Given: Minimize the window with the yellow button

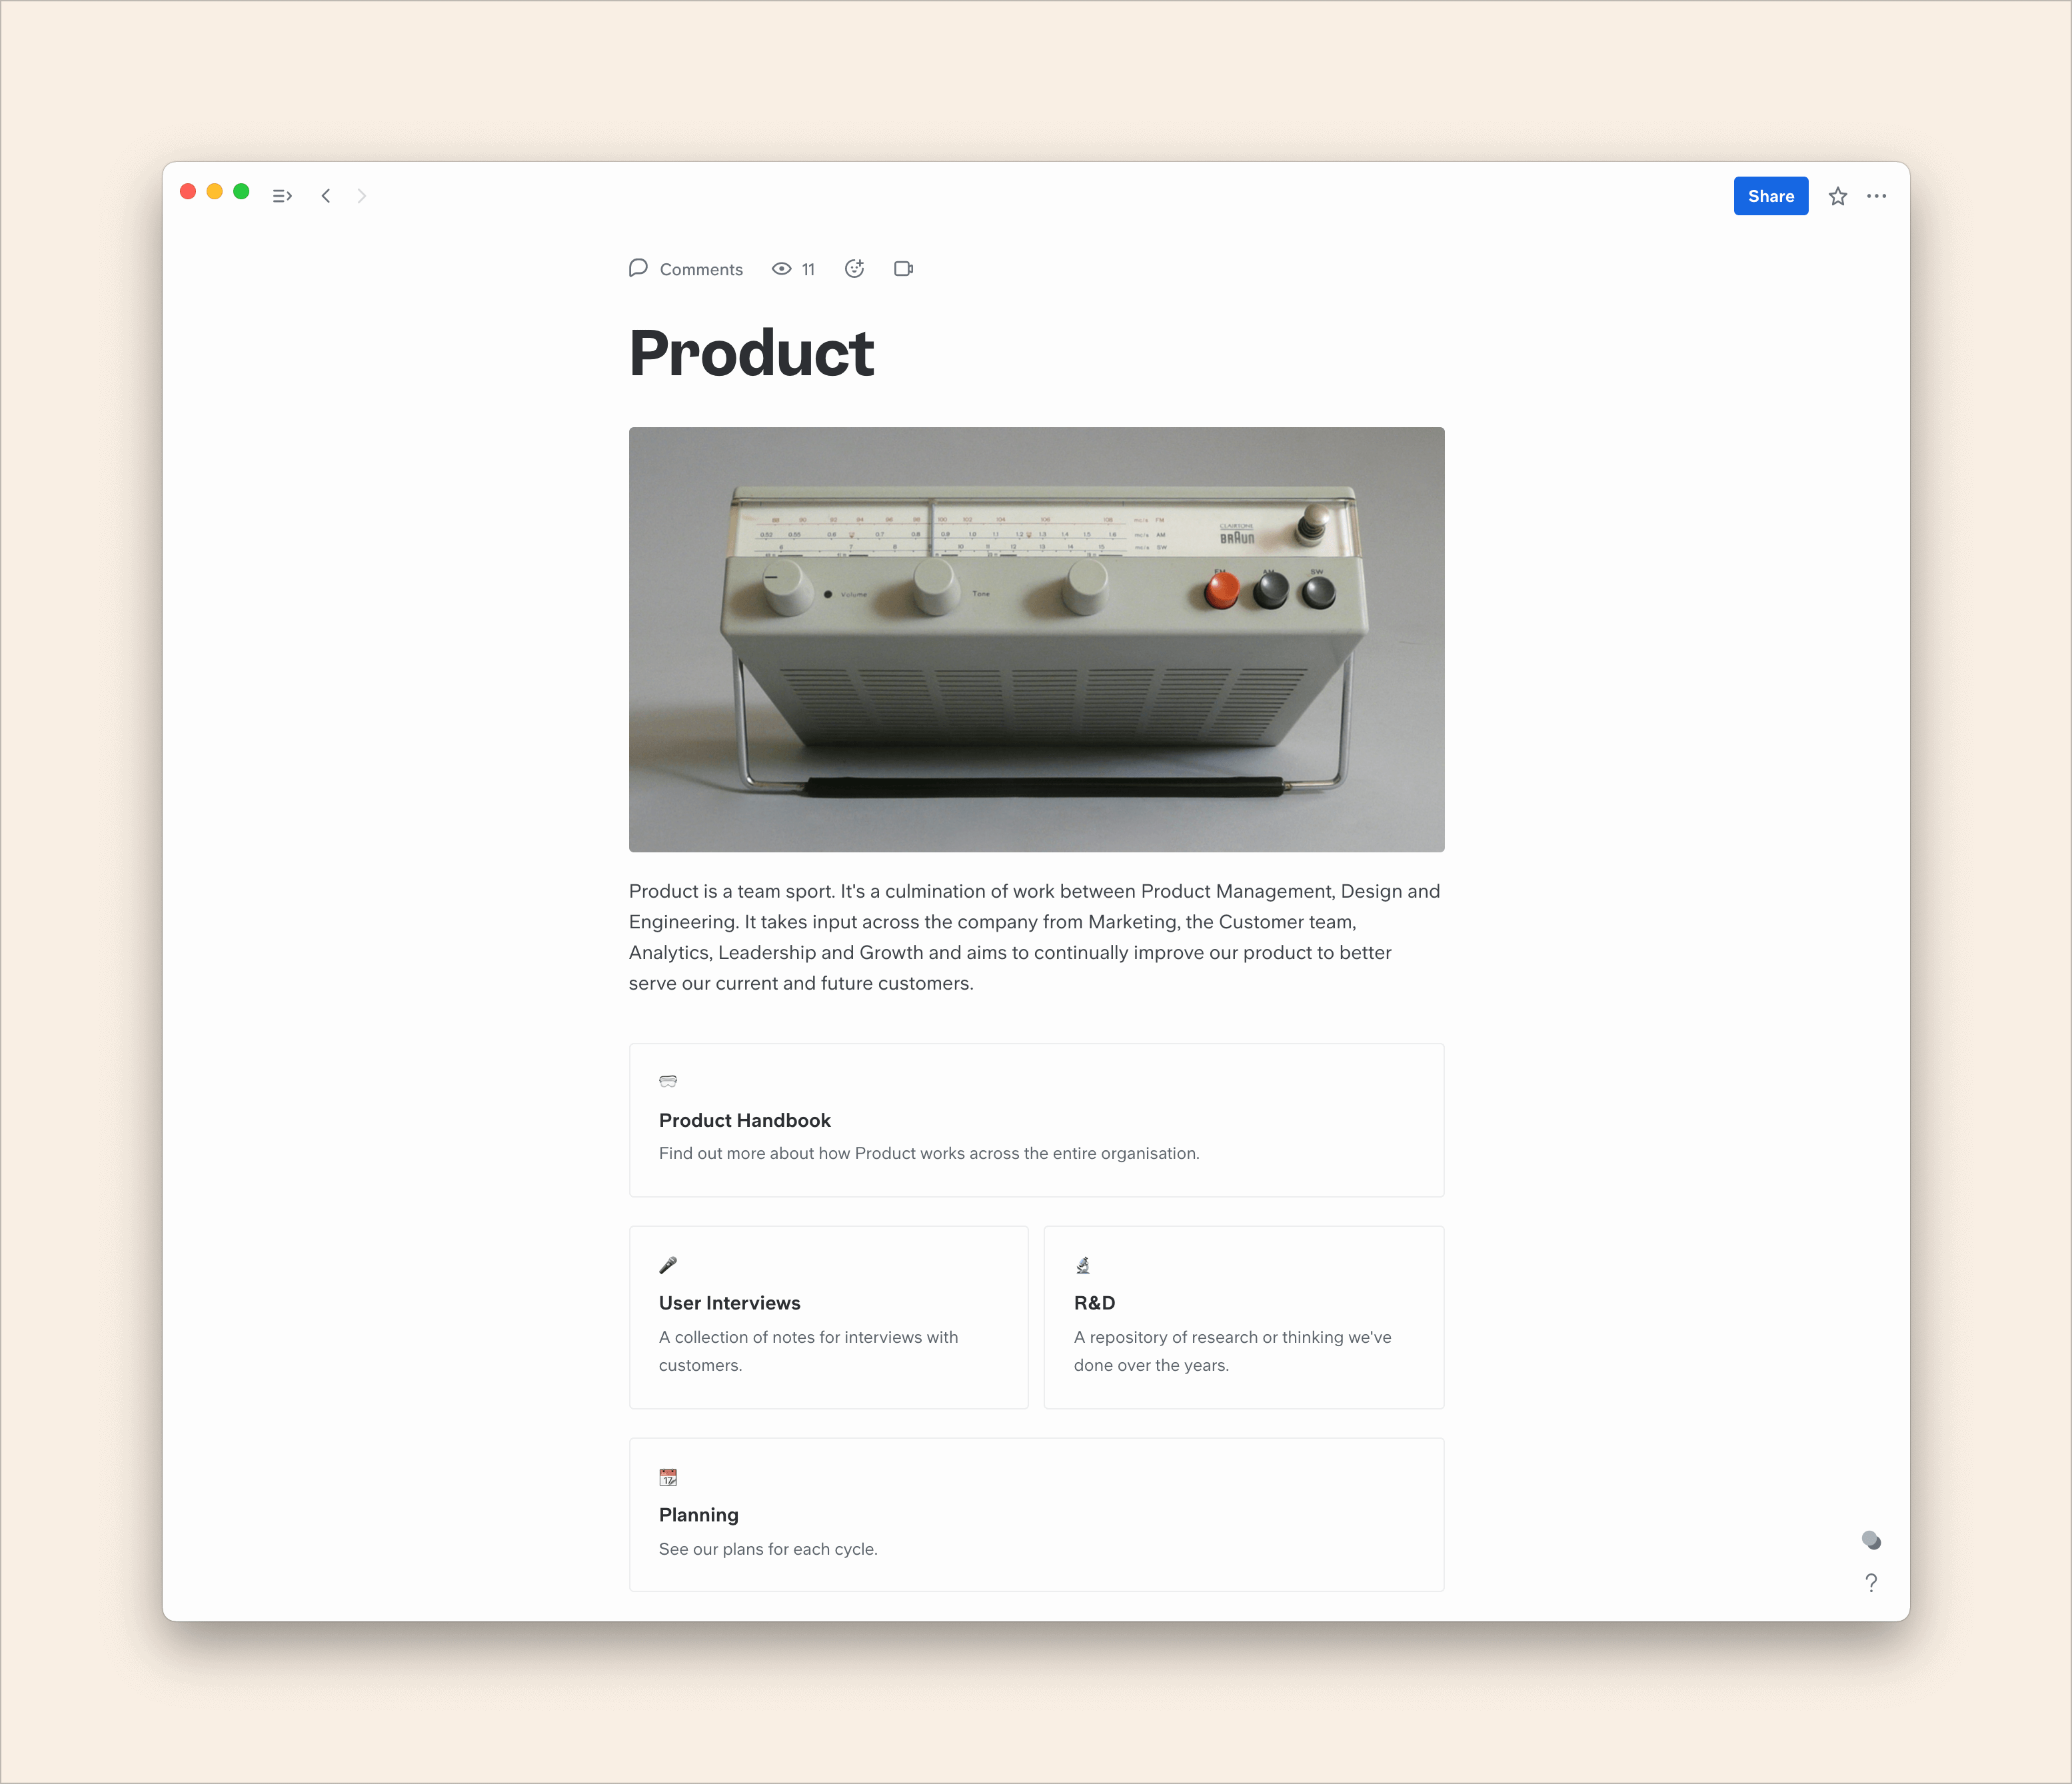Looking at the screenshot, I should coord(214,191).
